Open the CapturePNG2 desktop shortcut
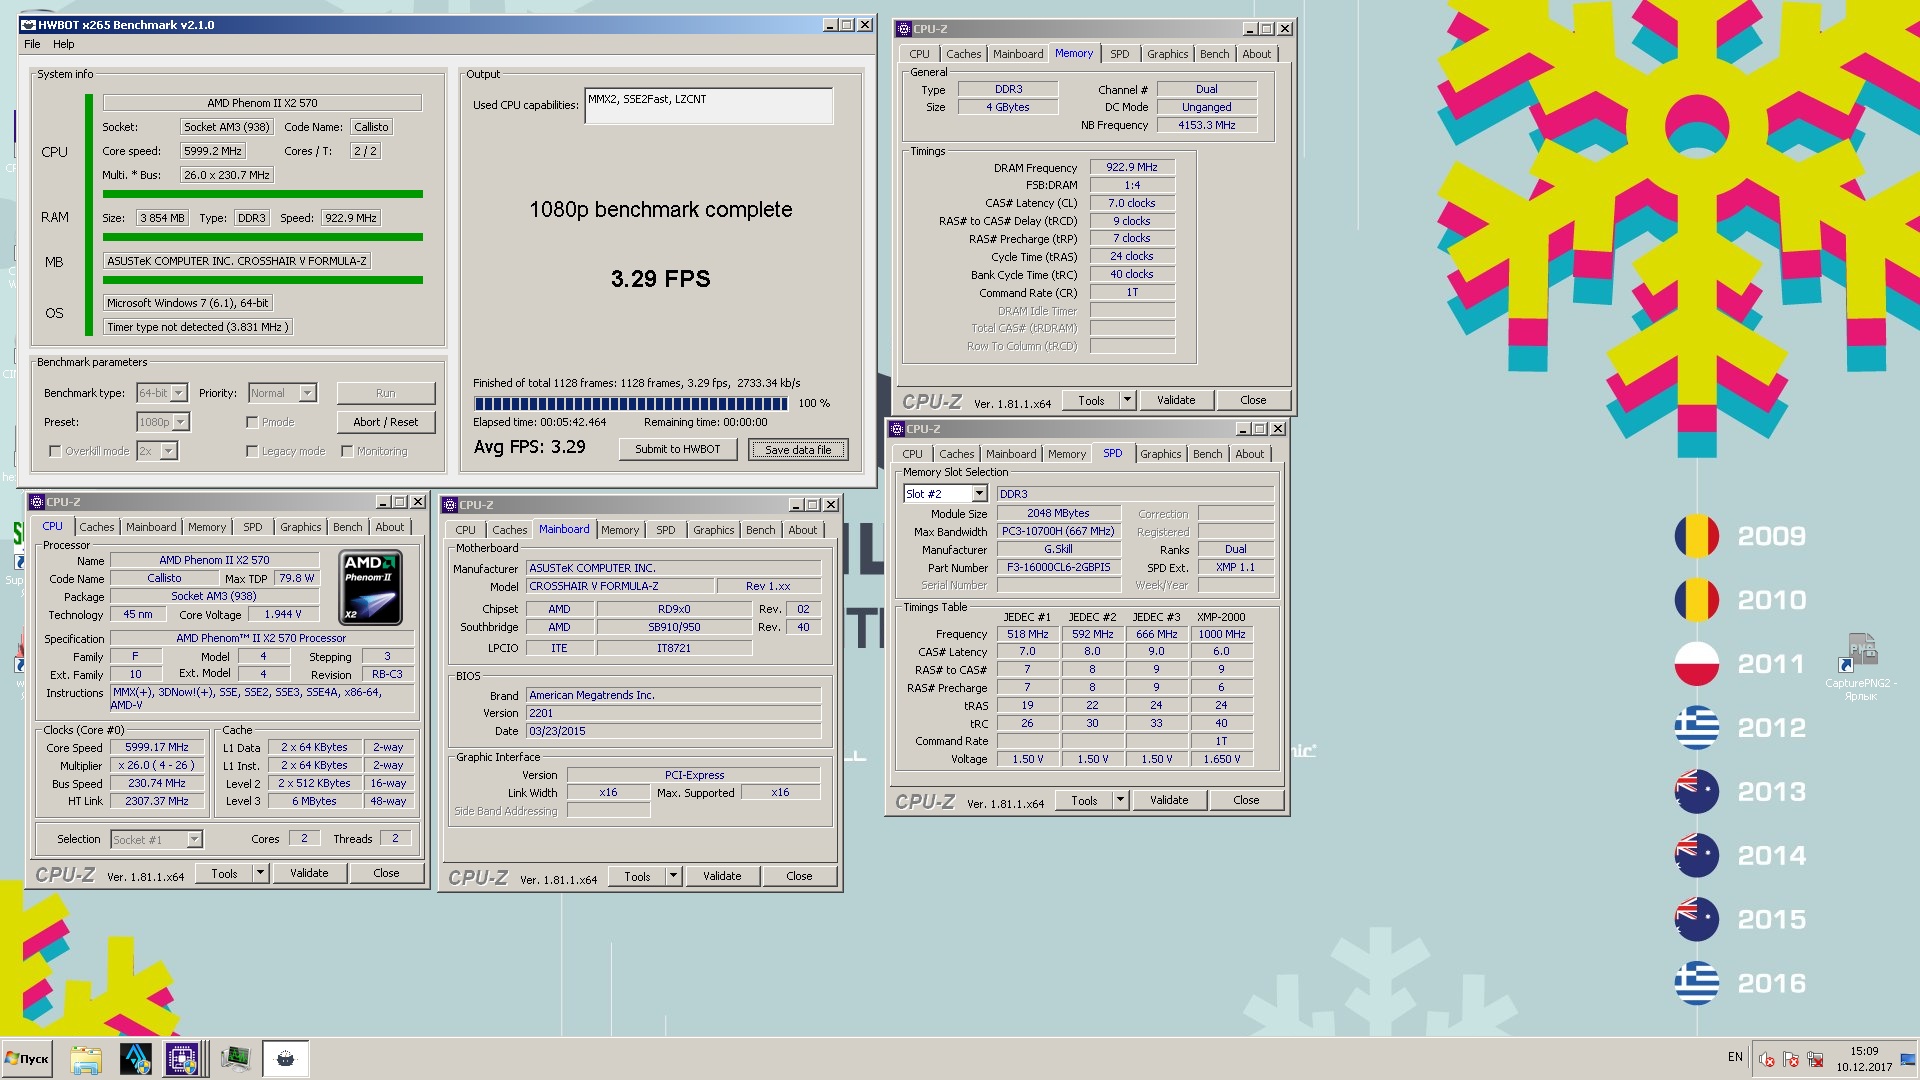The height and width of the screenshot is (1080, 1920). click(1861, 666)
